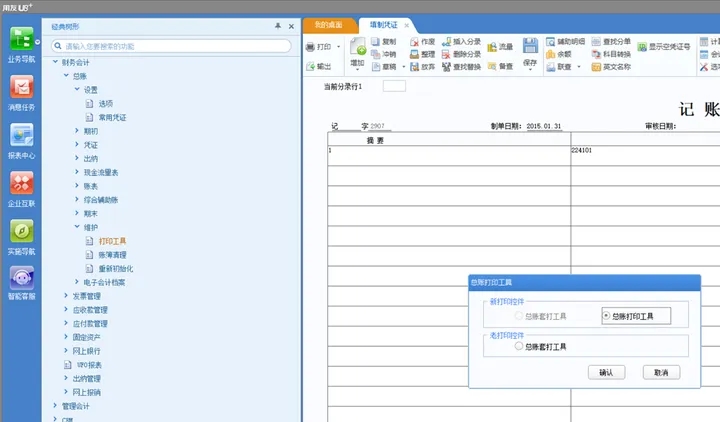Click the 确认 button in the print dialog

tap(607, 372)
